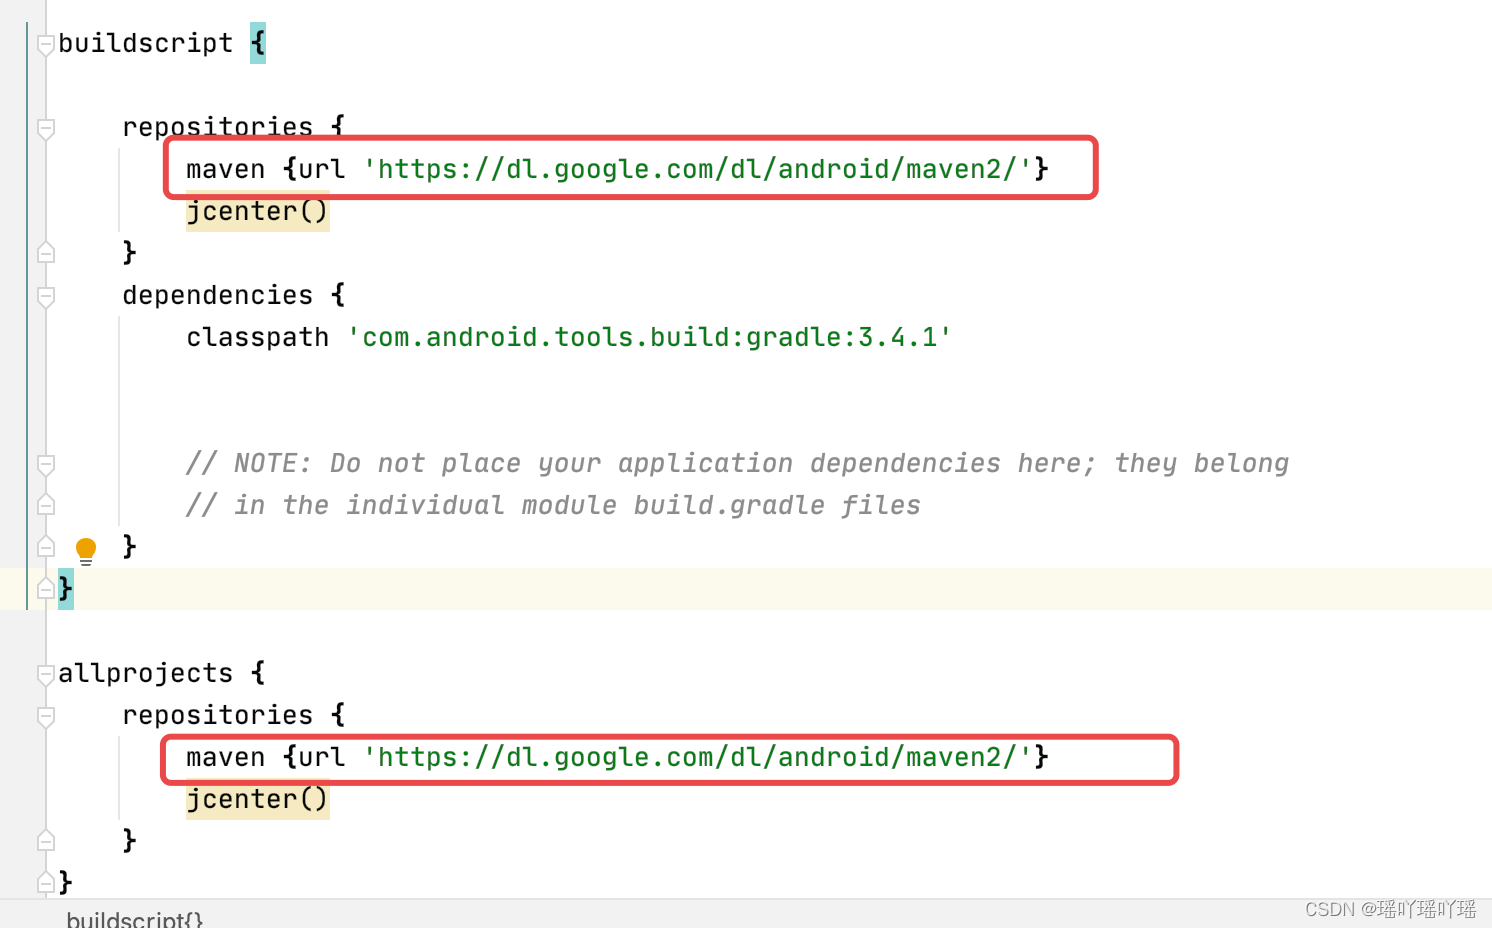This screenshot has height=928, width=1492.
Task: Click the end-fold marker beside the highlighted closing brace
Action: tap(44, 589)
